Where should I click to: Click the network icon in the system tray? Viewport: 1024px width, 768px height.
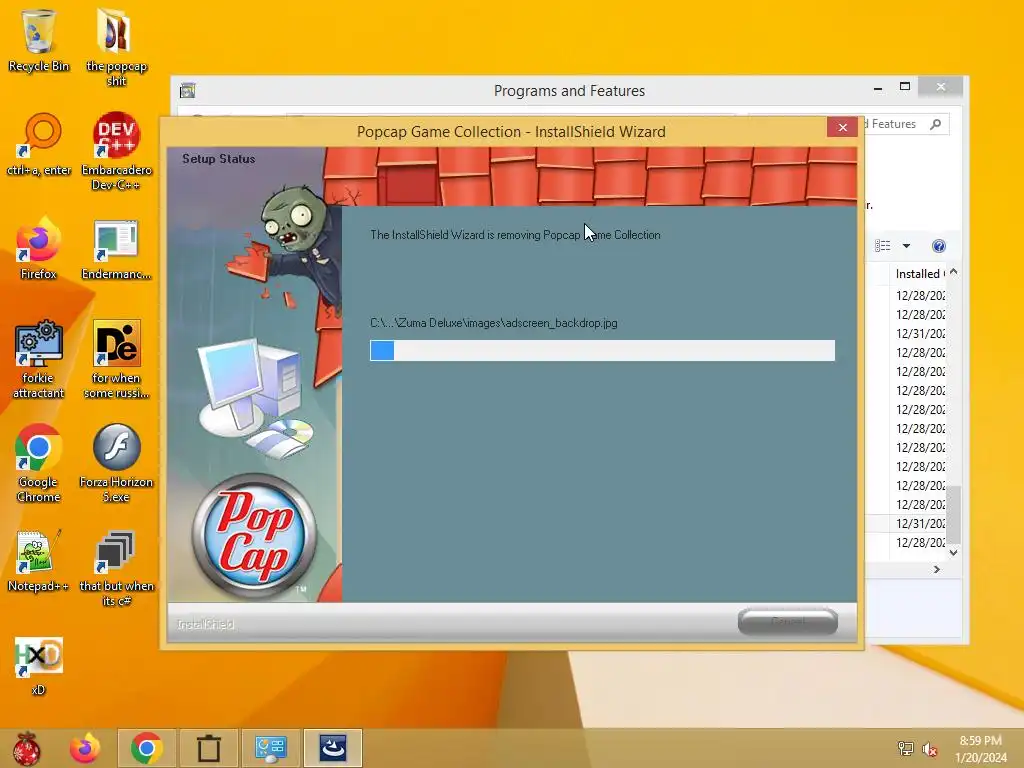point(906,749)
